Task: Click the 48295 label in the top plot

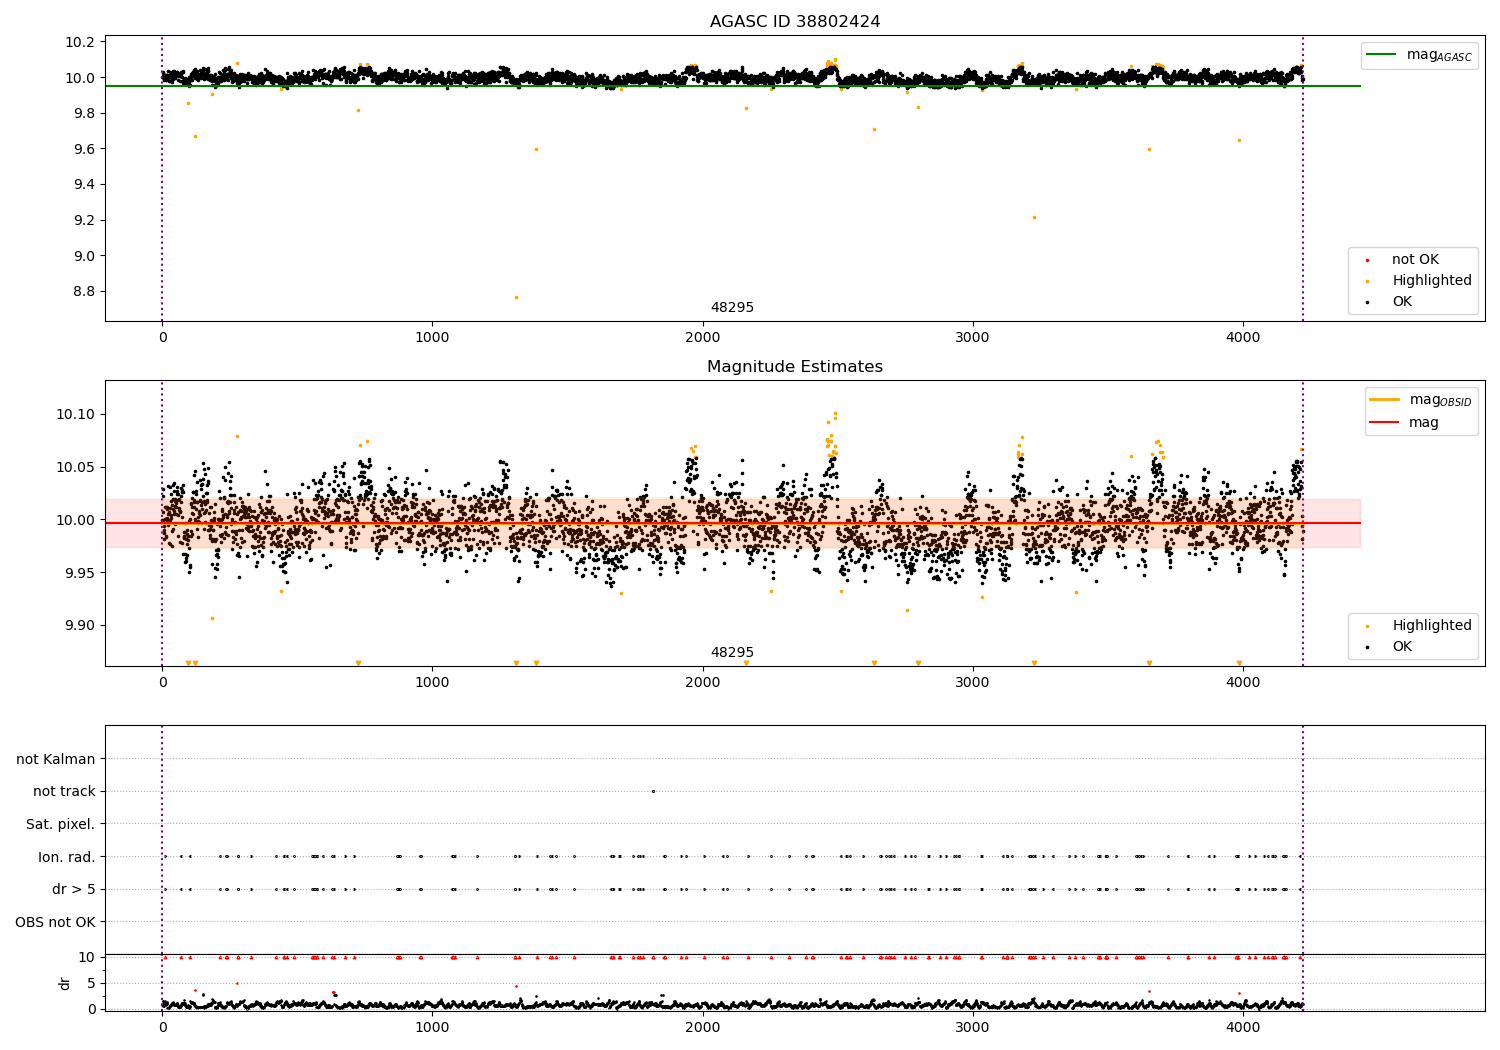Action: 732,308
